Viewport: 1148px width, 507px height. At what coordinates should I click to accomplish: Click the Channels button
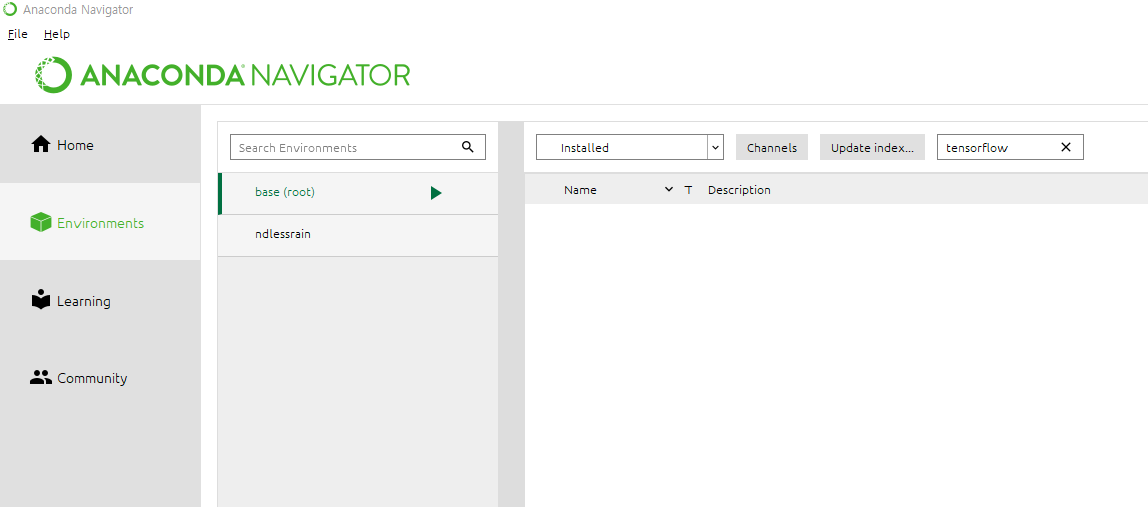pyautogui.click(x=772, y=147)
